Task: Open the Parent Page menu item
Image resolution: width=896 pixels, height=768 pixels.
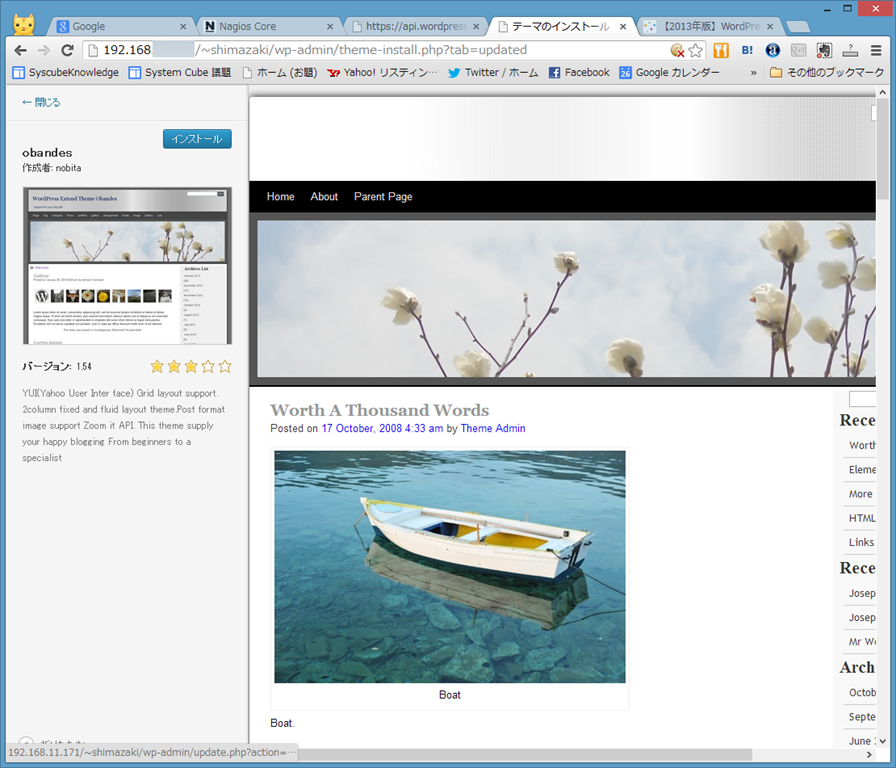Action: coord(383,197)
